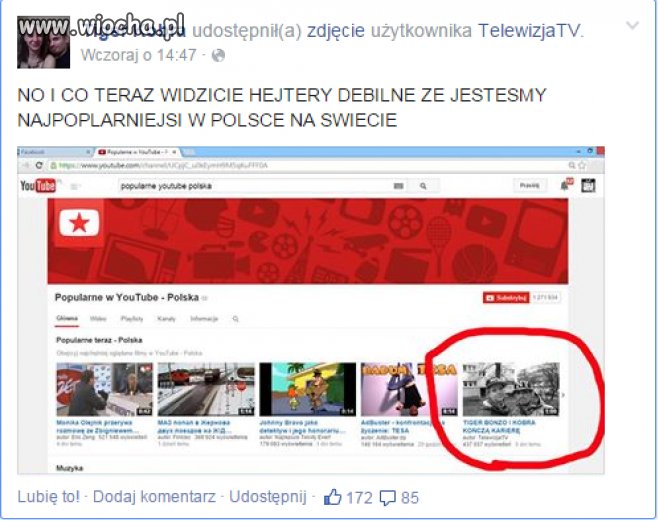The width and height of the screenshot is (659, 522).
Task: Open the Tiger Bonzo i Kobra thumbnail
Action: (x=511, y=390)
